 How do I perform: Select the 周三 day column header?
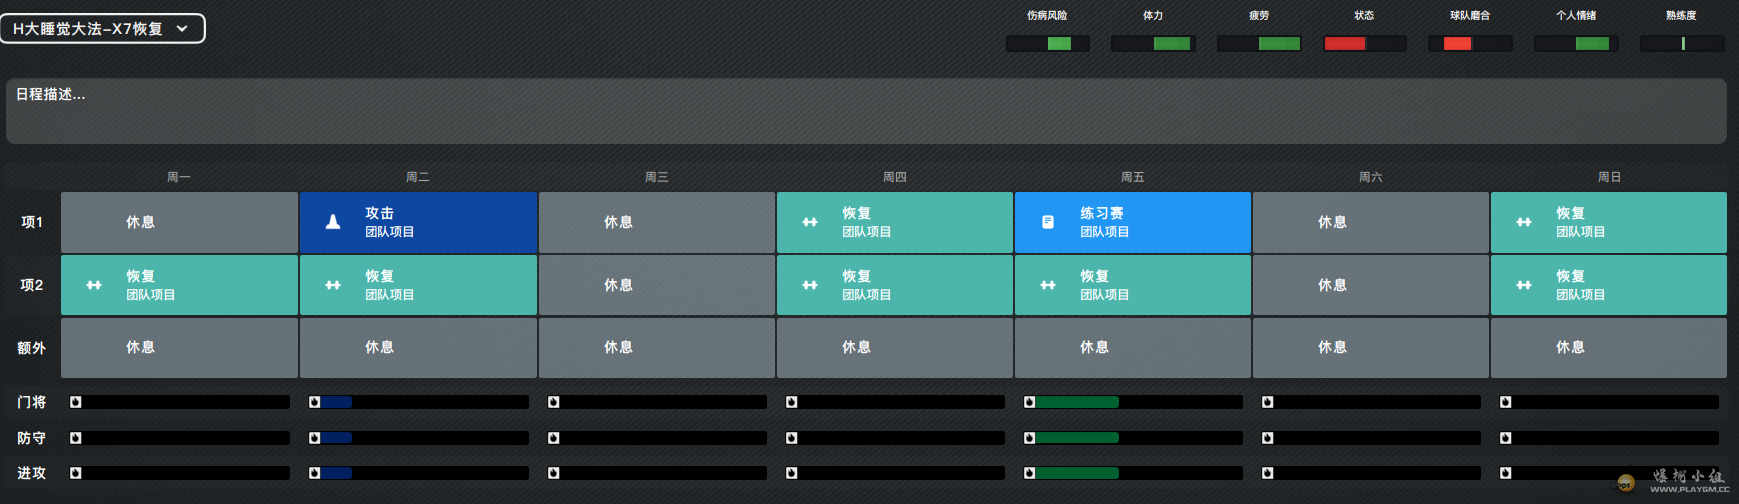[656, 177]
